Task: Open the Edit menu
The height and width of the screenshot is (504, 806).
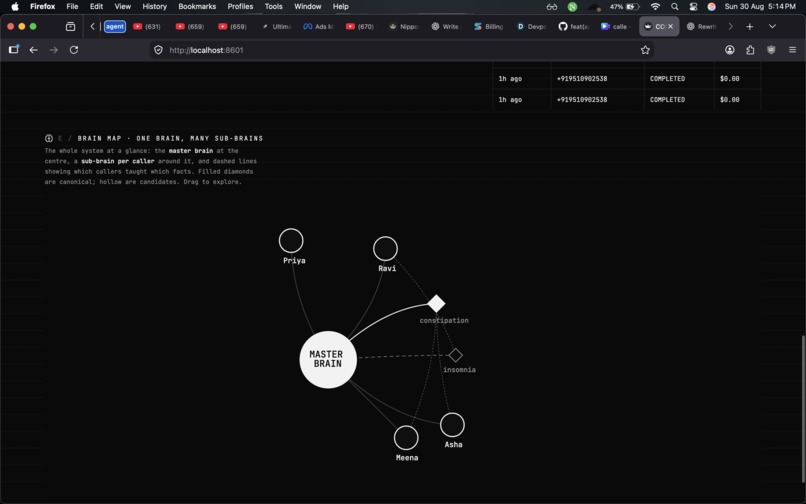Action: tap(96, 7)
